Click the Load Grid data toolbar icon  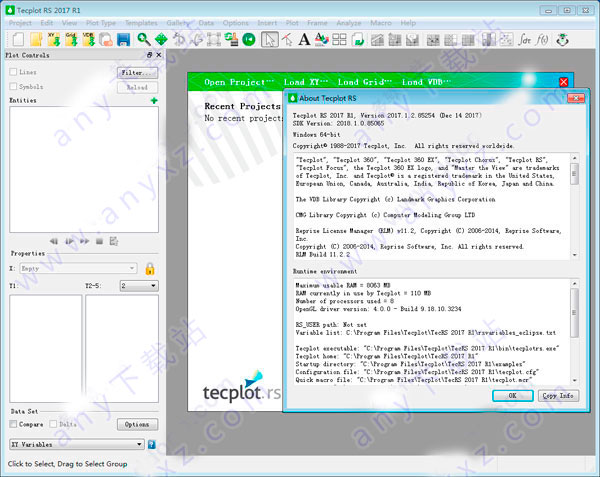[x=71, y=39]
